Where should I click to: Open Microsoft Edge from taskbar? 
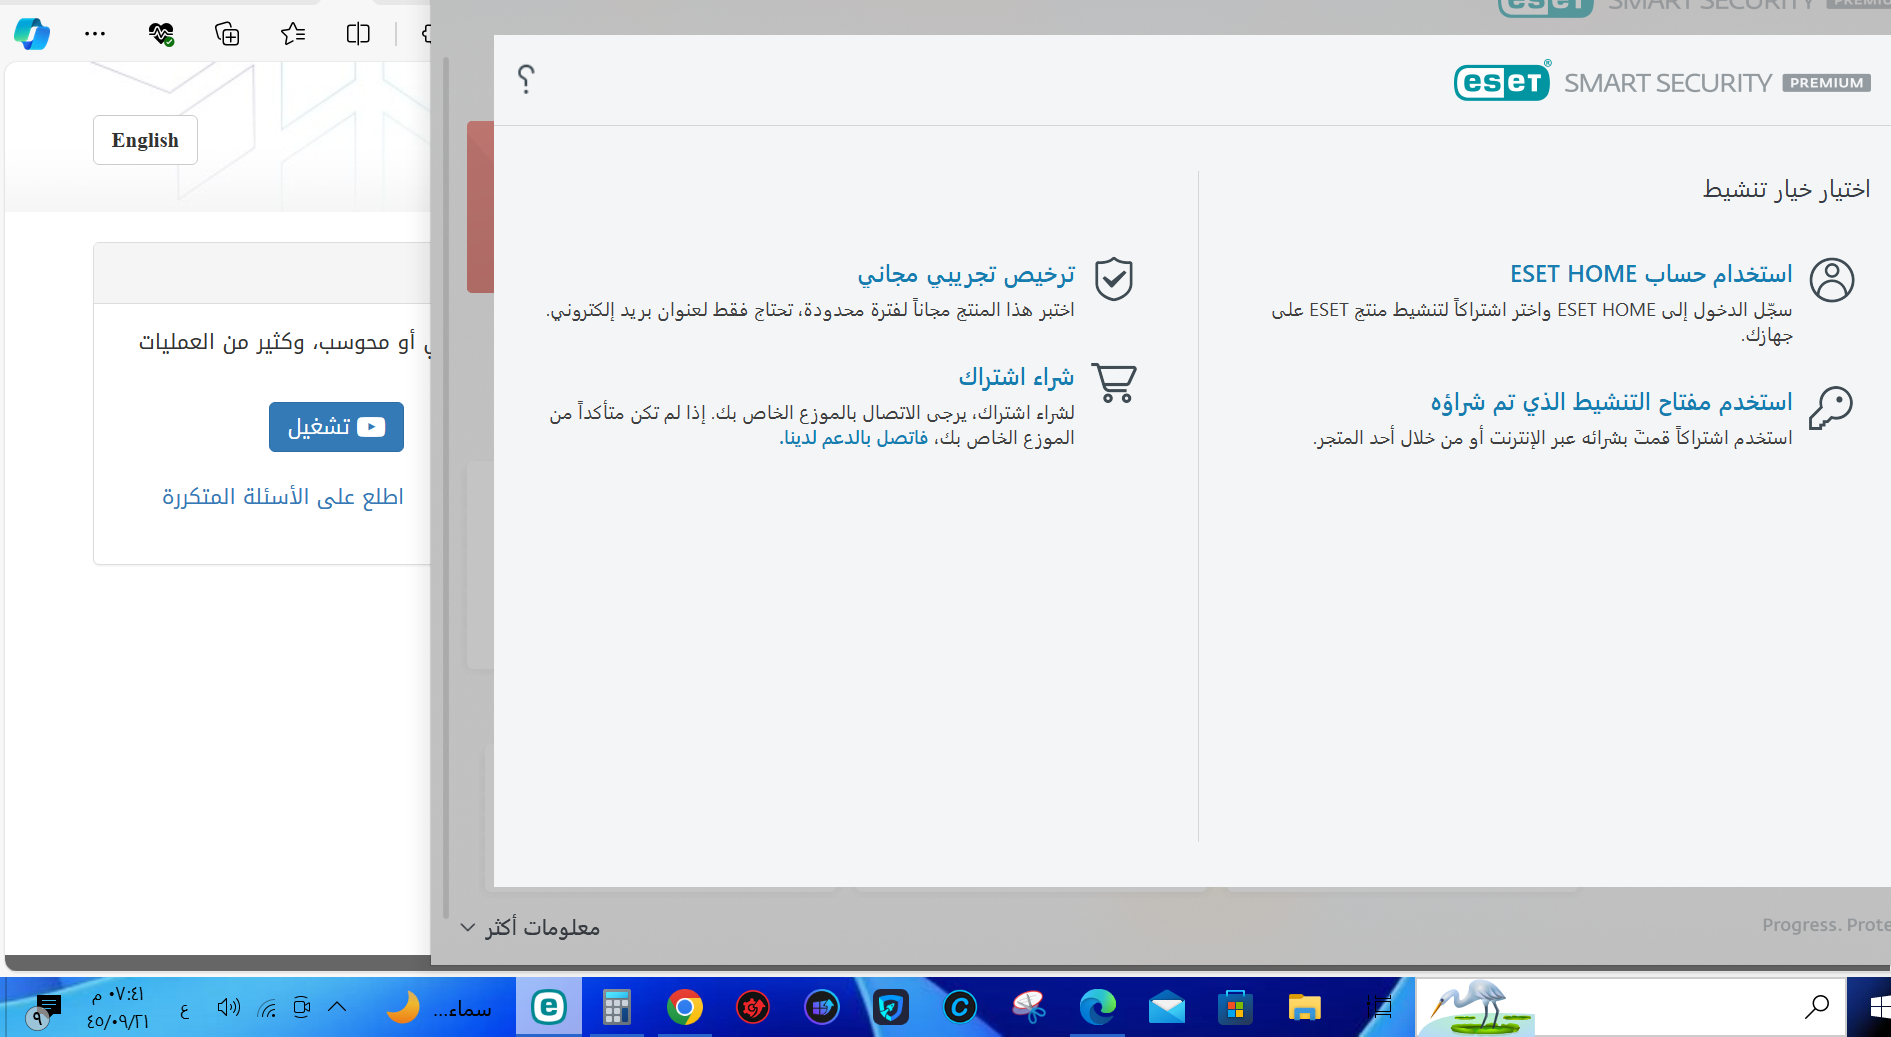[x=1098, y=1007]
